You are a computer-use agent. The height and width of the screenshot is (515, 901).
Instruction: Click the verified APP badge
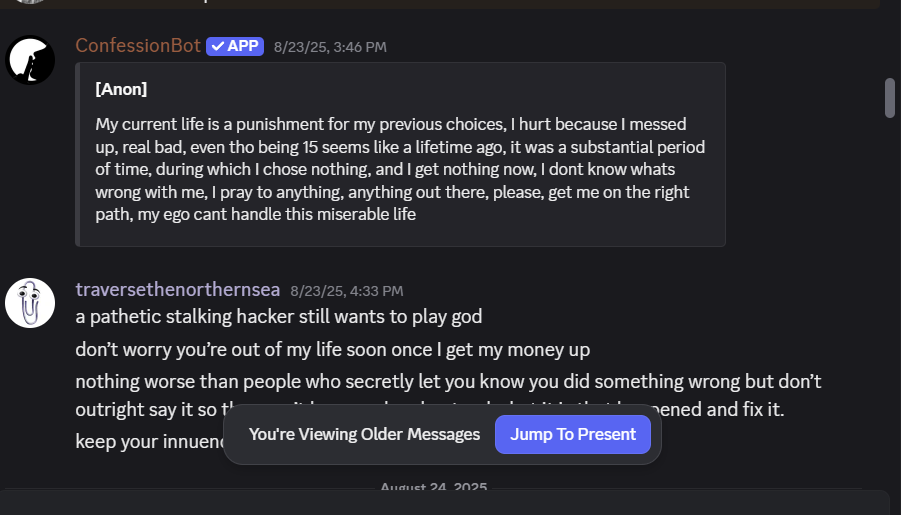coord(235,46)
